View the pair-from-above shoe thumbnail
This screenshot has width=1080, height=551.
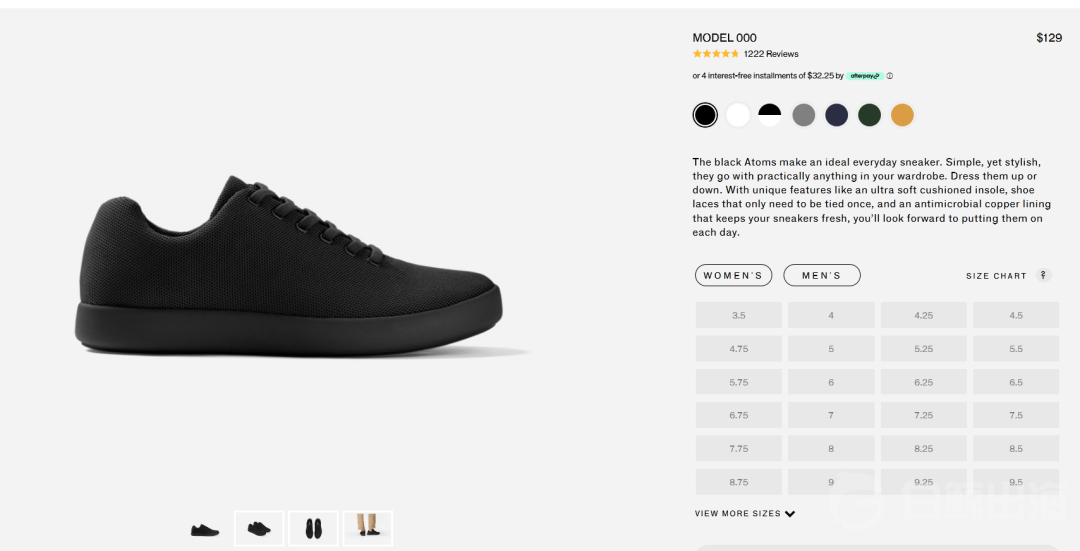tap(313, 528)
